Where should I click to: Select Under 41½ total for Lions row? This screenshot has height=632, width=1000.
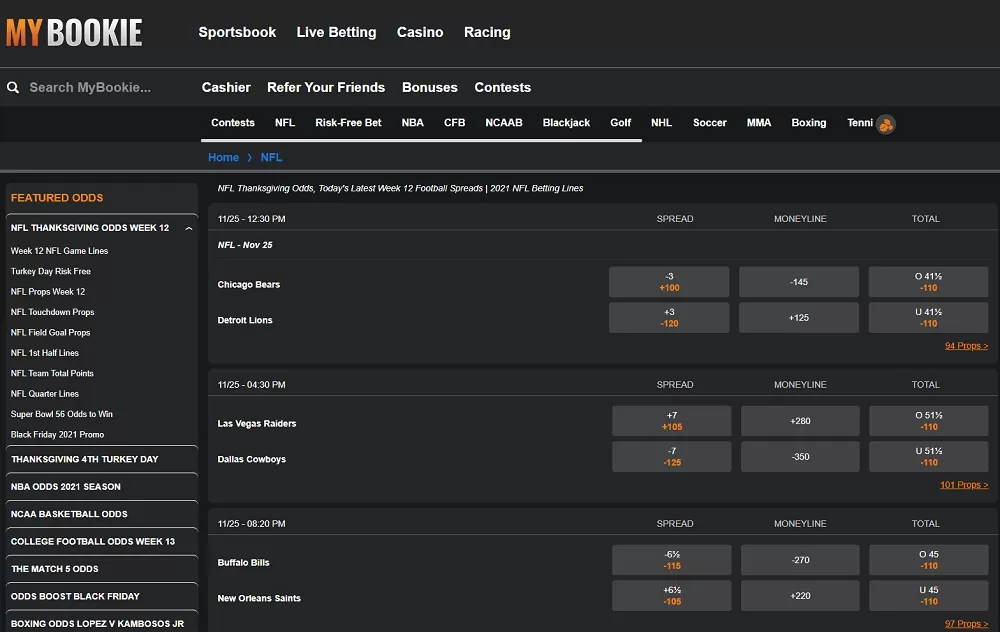[929, 318]
